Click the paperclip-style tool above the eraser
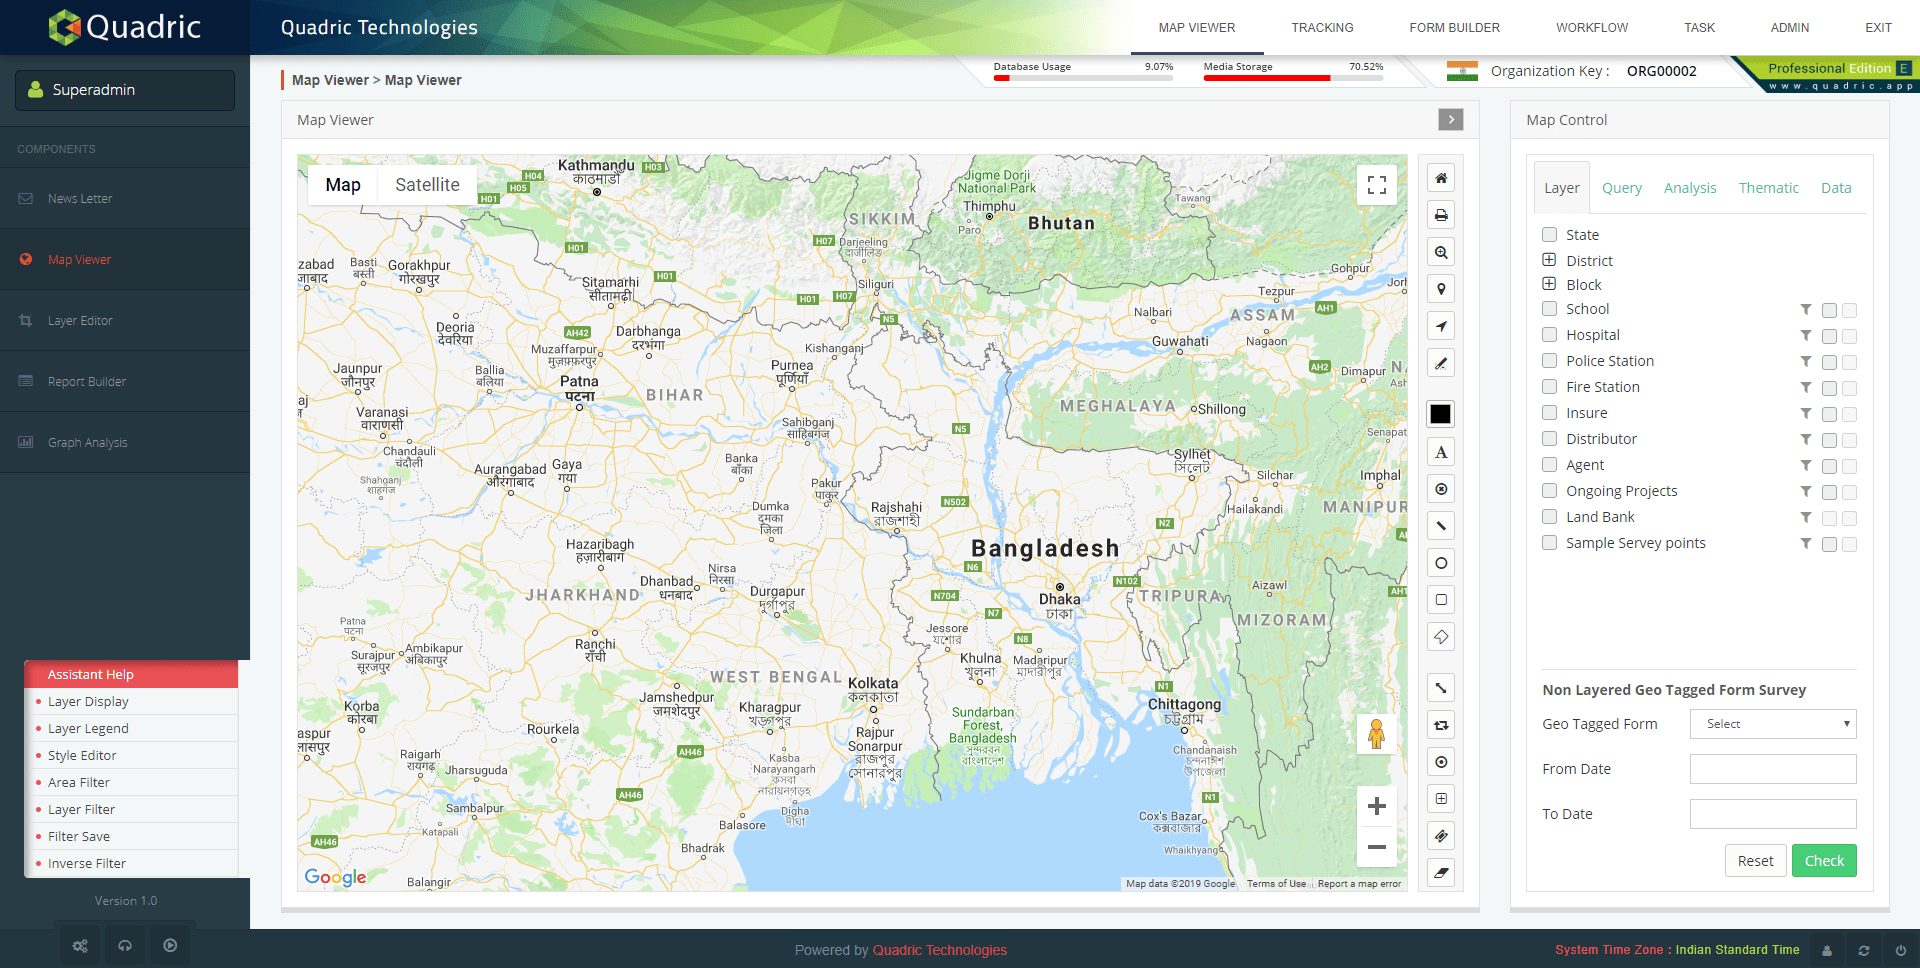 [x=1441, y=836]
